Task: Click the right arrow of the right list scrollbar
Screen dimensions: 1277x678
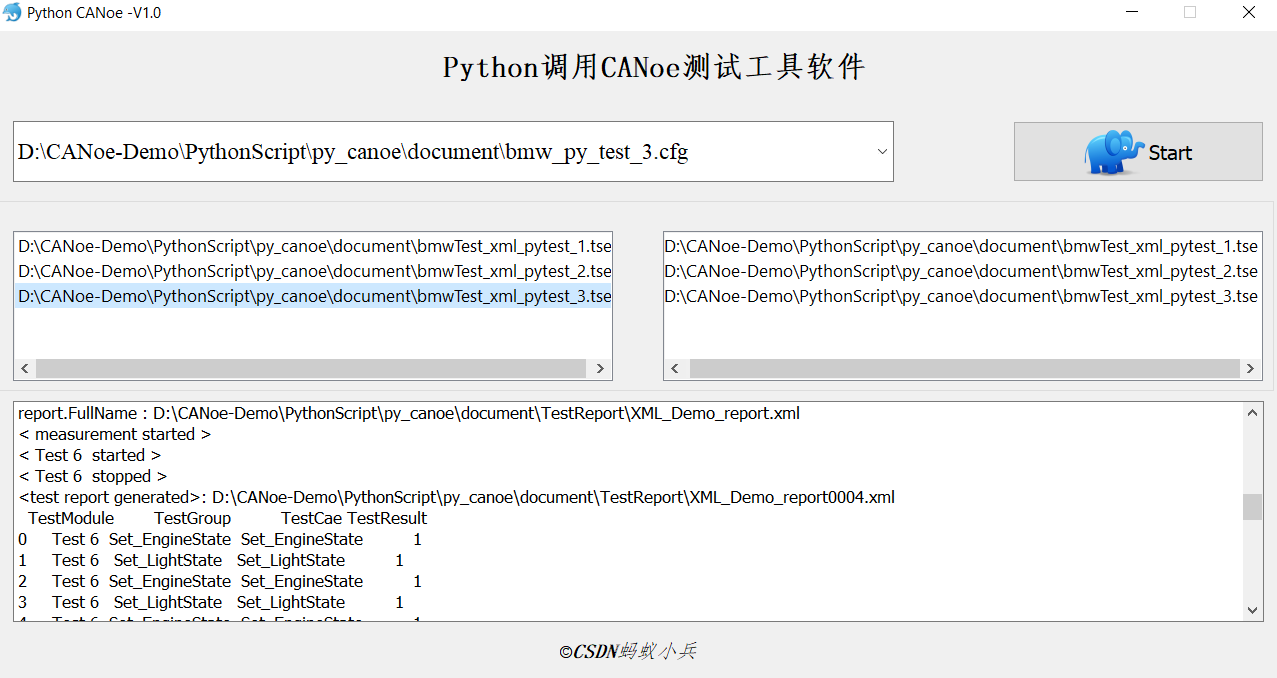Action: click(1250, 368)
